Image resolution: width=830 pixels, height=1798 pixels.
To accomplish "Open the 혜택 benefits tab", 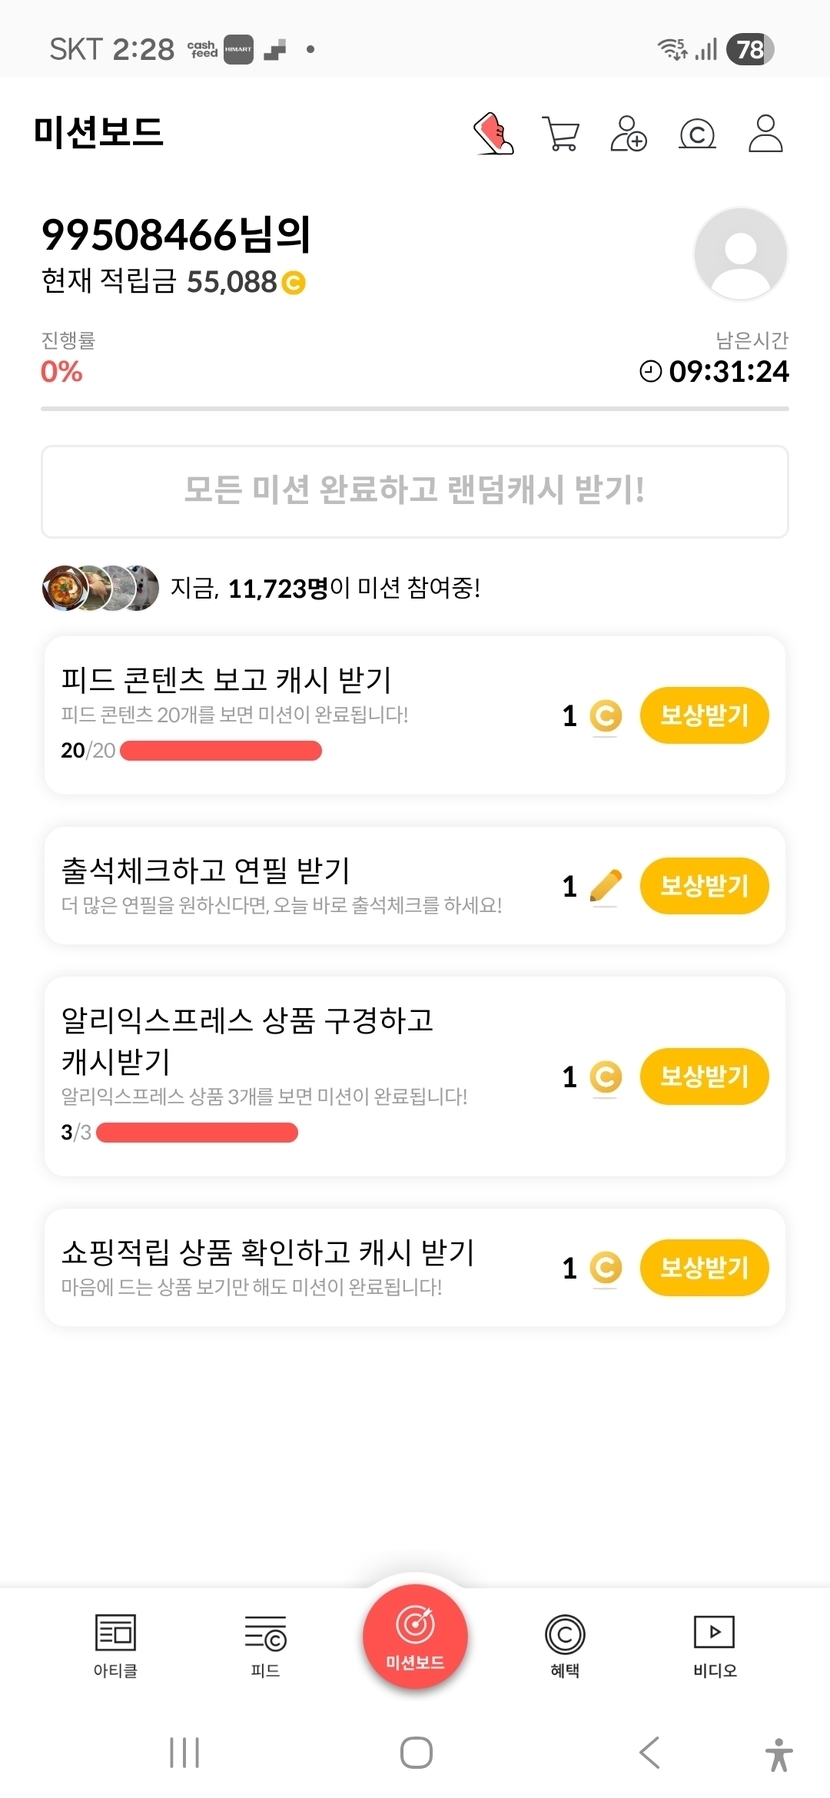I will pyautogui.click(x=565, y=1645).
